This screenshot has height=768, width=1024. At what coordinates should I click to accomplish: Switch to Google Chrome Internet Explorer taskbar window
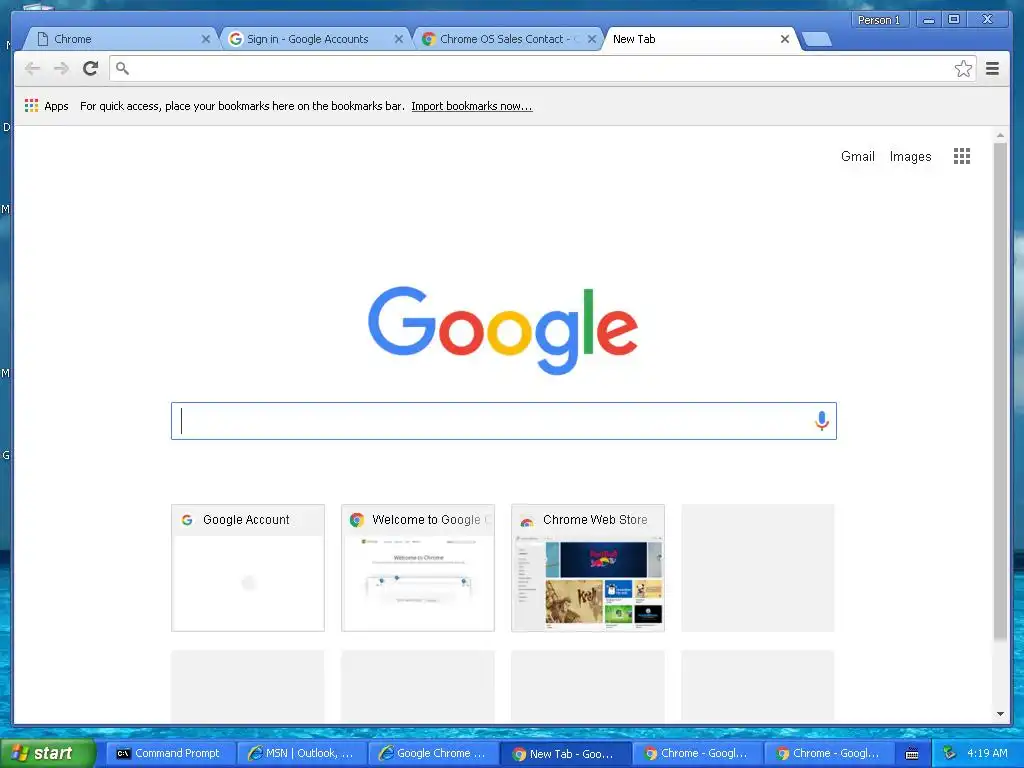coord(433,754)
